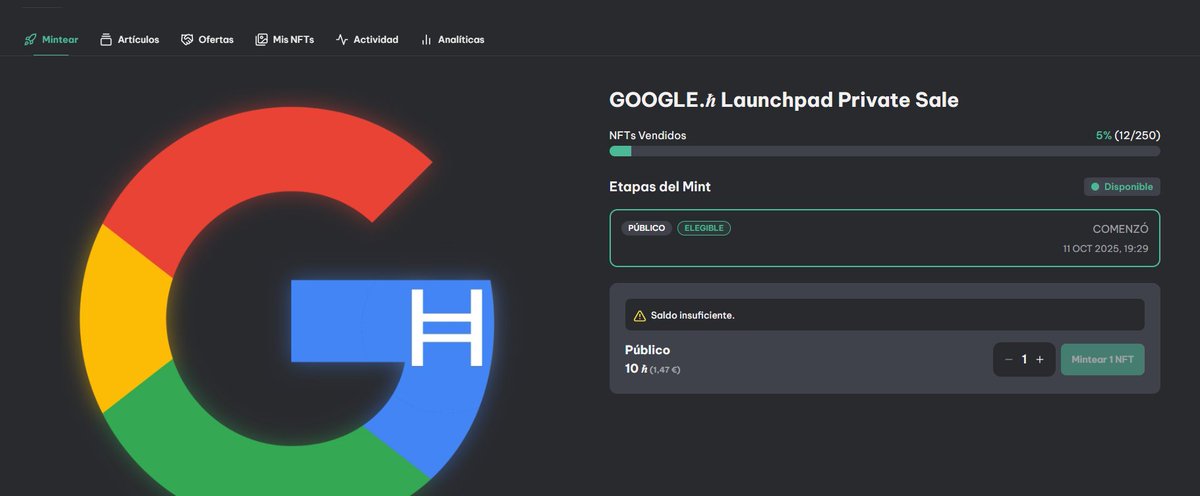Increase mint quantity with plus button
Viewport: 1200px width, 496px height.
click(x=1040, y=359)
